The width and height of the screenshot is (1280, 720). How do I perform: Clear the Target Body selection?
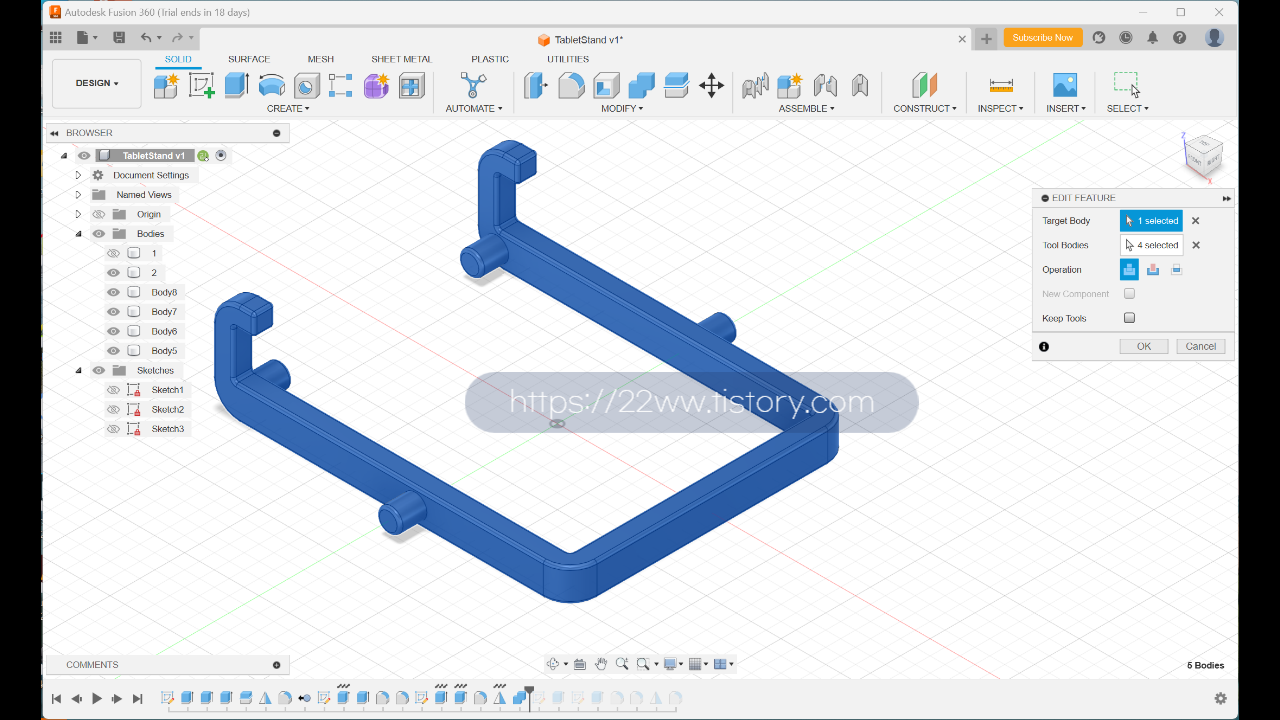tap(1195, 221)
